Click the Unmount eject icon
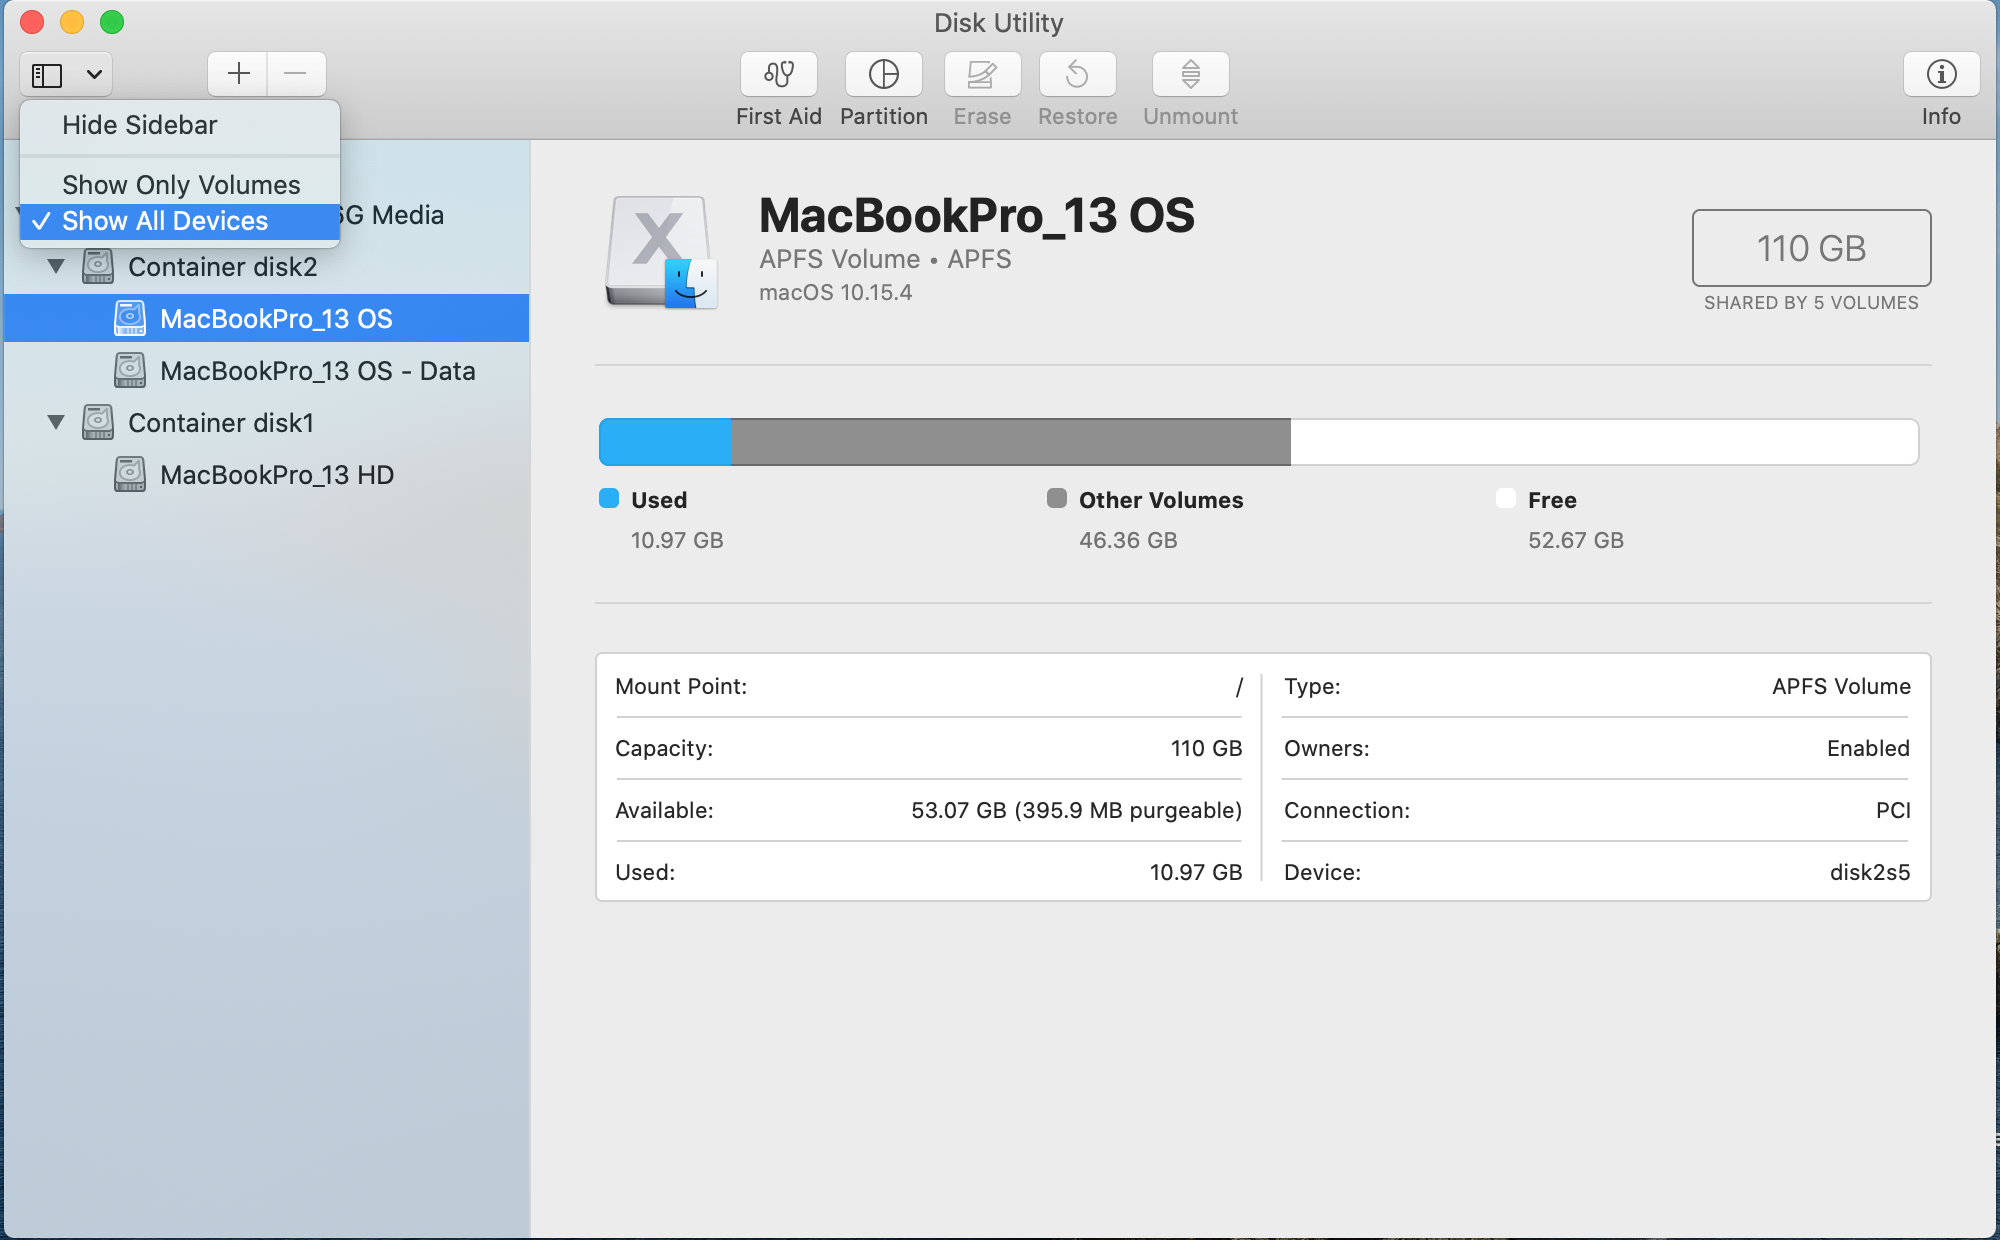This screenshot has width=2000, height=1240. (x=1190, y=74)
